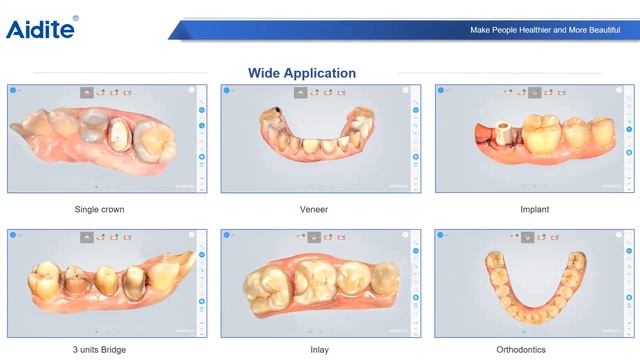Viewport: 640px width, 360px height.
Task: Click the topmost blue sidebar tool in Single crown panel
Action: 202,110
